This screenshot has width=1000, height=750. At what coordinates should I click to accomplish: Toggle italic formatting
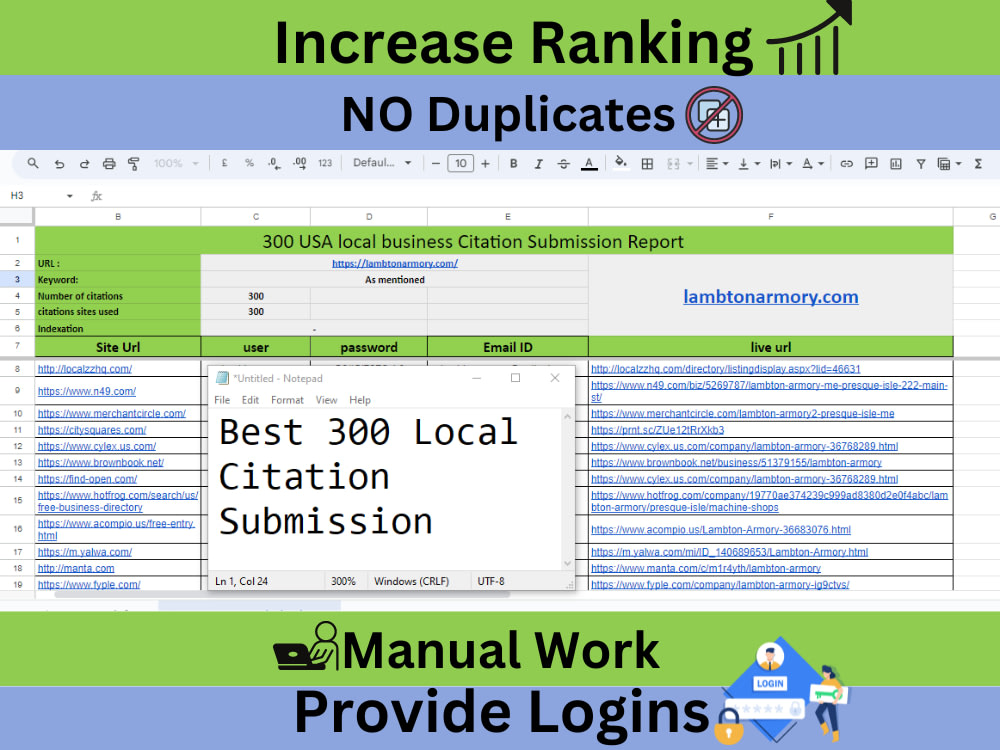pos(538,164)
